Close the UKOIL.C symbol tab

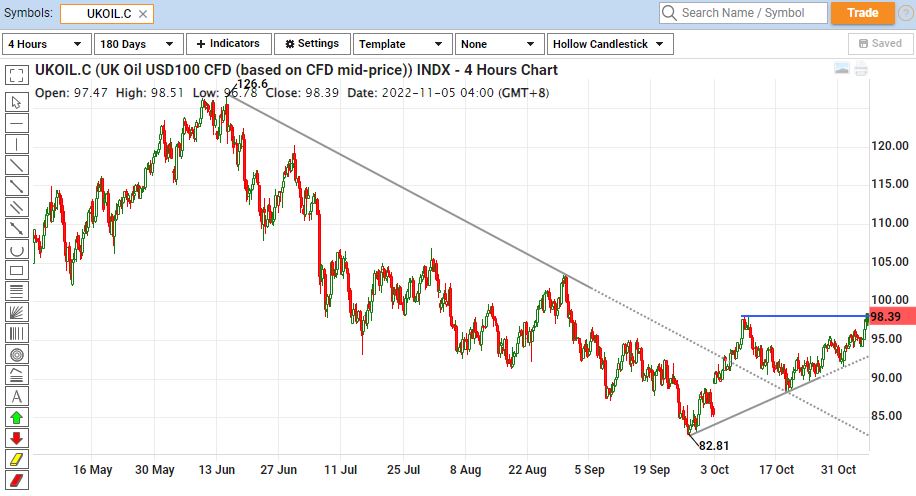pos(144,14)
